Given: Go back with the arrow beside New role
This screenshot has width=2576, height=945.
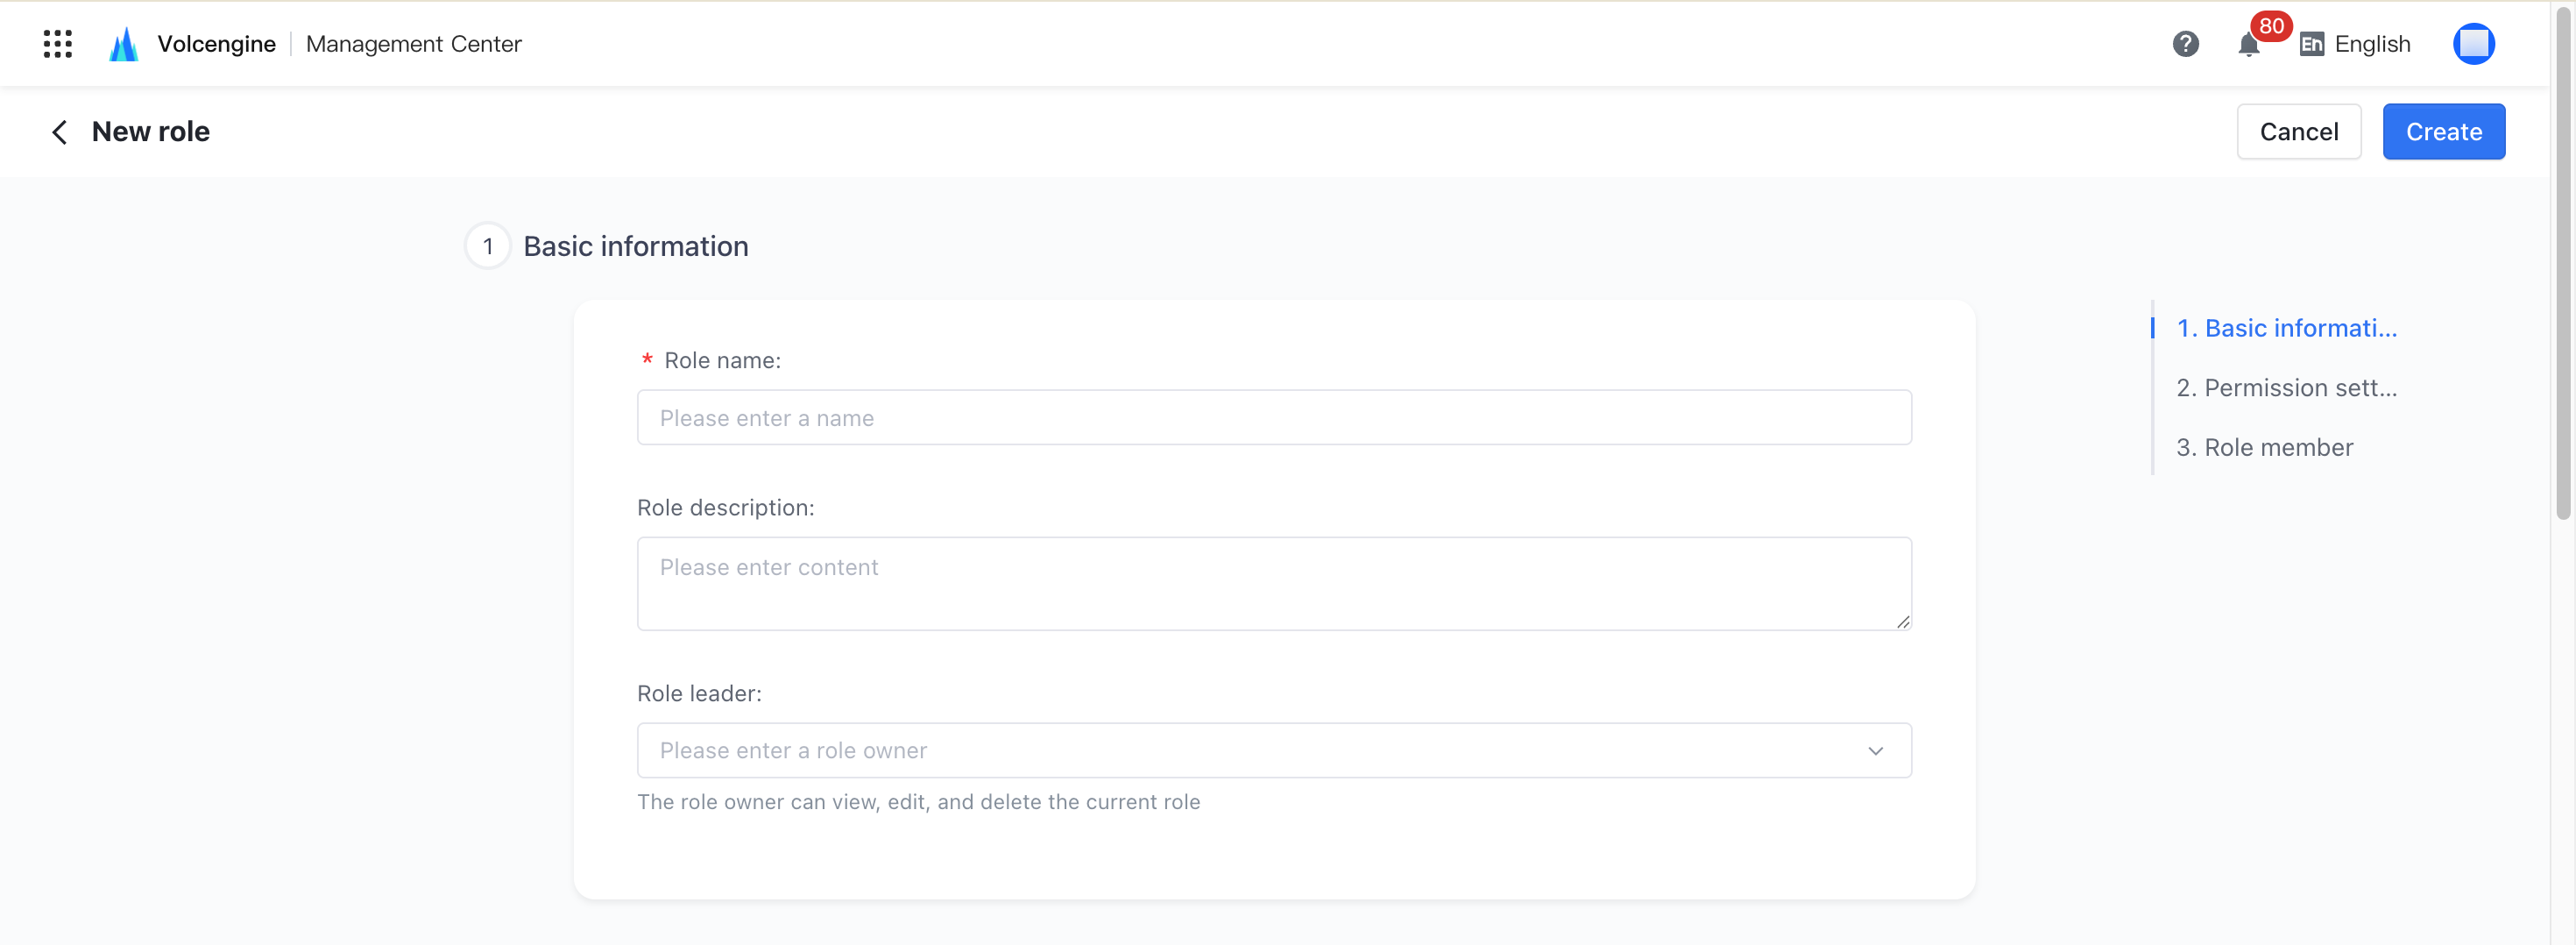Looking at the screenshot, I should [x=60, y=132].
